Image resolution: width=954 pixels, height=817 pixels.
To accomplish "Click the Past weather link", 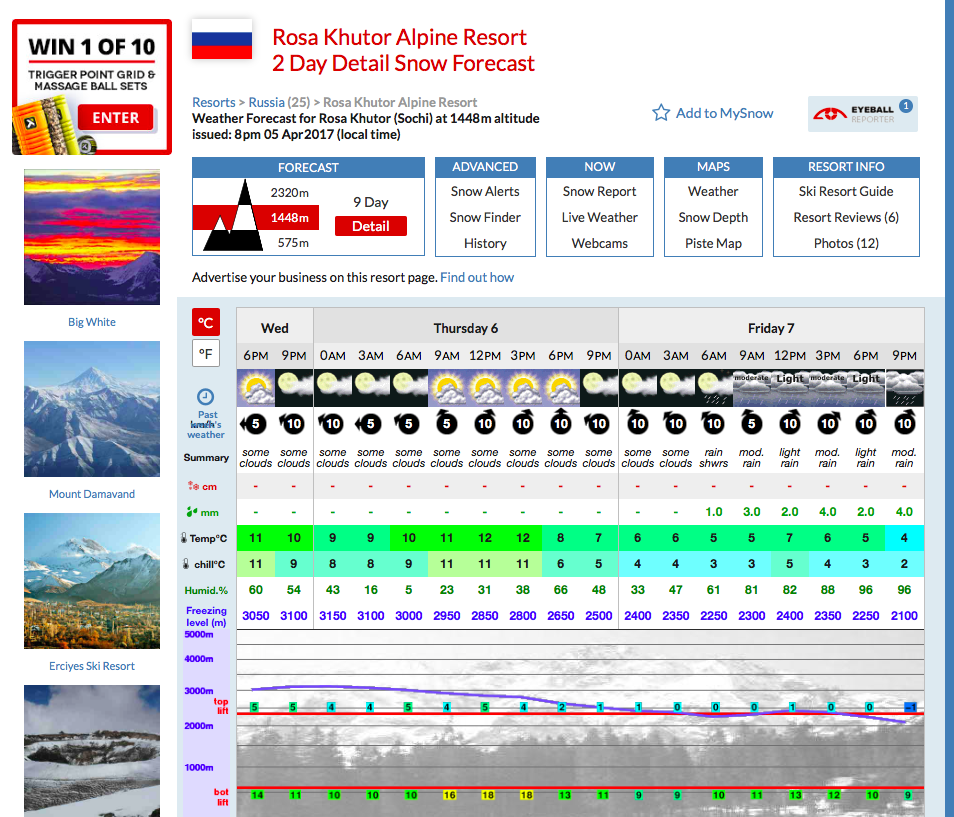I will (206, 425).
